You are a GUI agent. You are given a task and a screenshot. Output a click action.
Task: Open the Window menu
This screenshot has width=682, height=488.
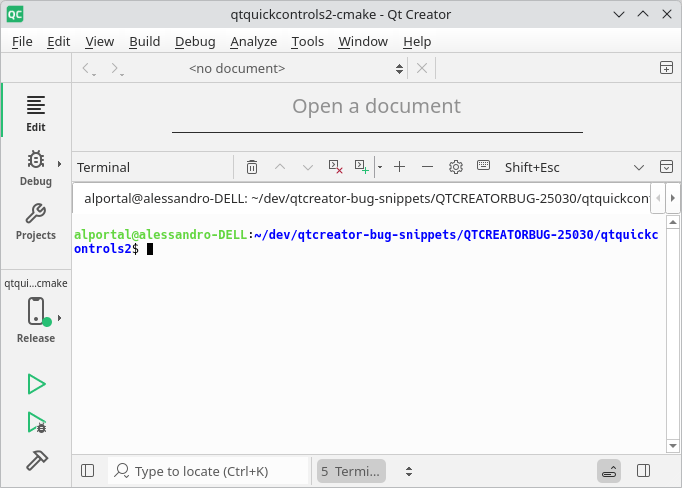point(363,41)
